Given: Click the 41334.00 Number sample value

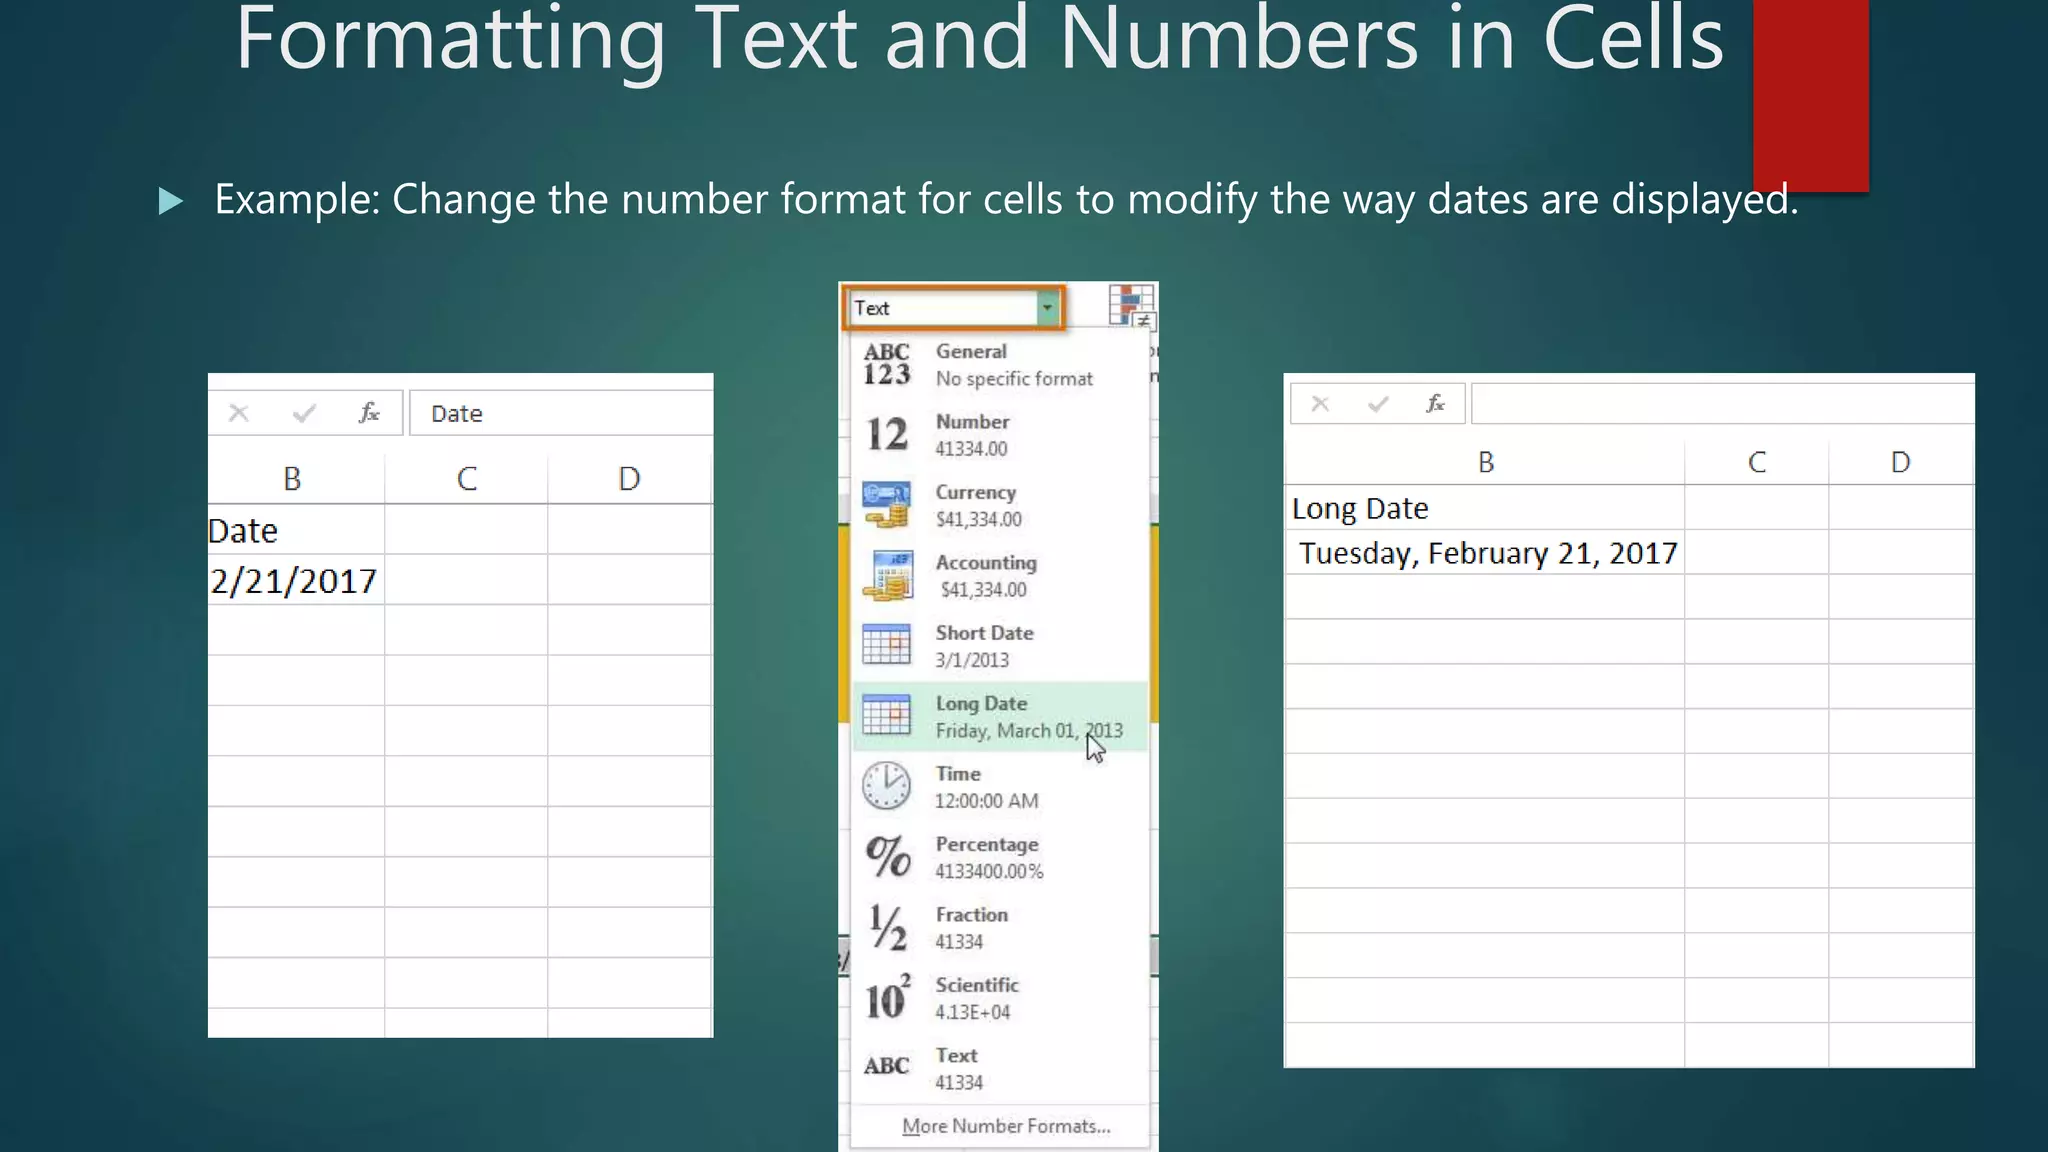Looking at the screenshot, I should pos(971,449).
